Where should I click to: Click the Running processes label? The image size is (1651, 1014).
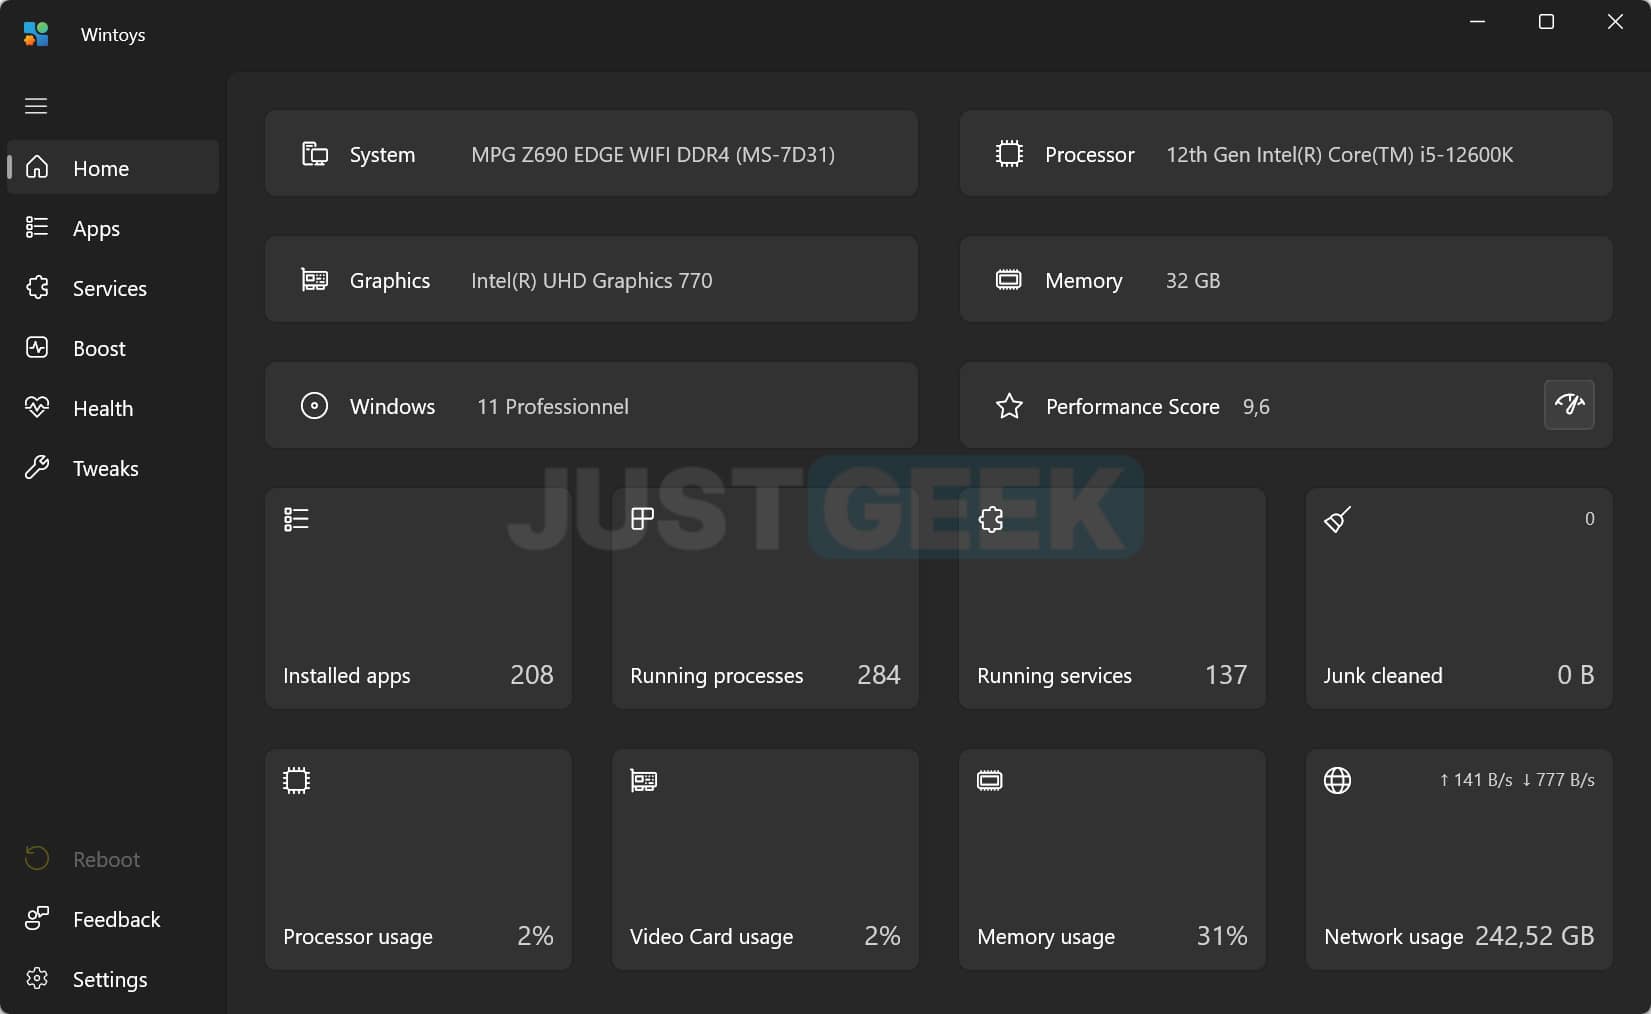click(x=716, y=676)
